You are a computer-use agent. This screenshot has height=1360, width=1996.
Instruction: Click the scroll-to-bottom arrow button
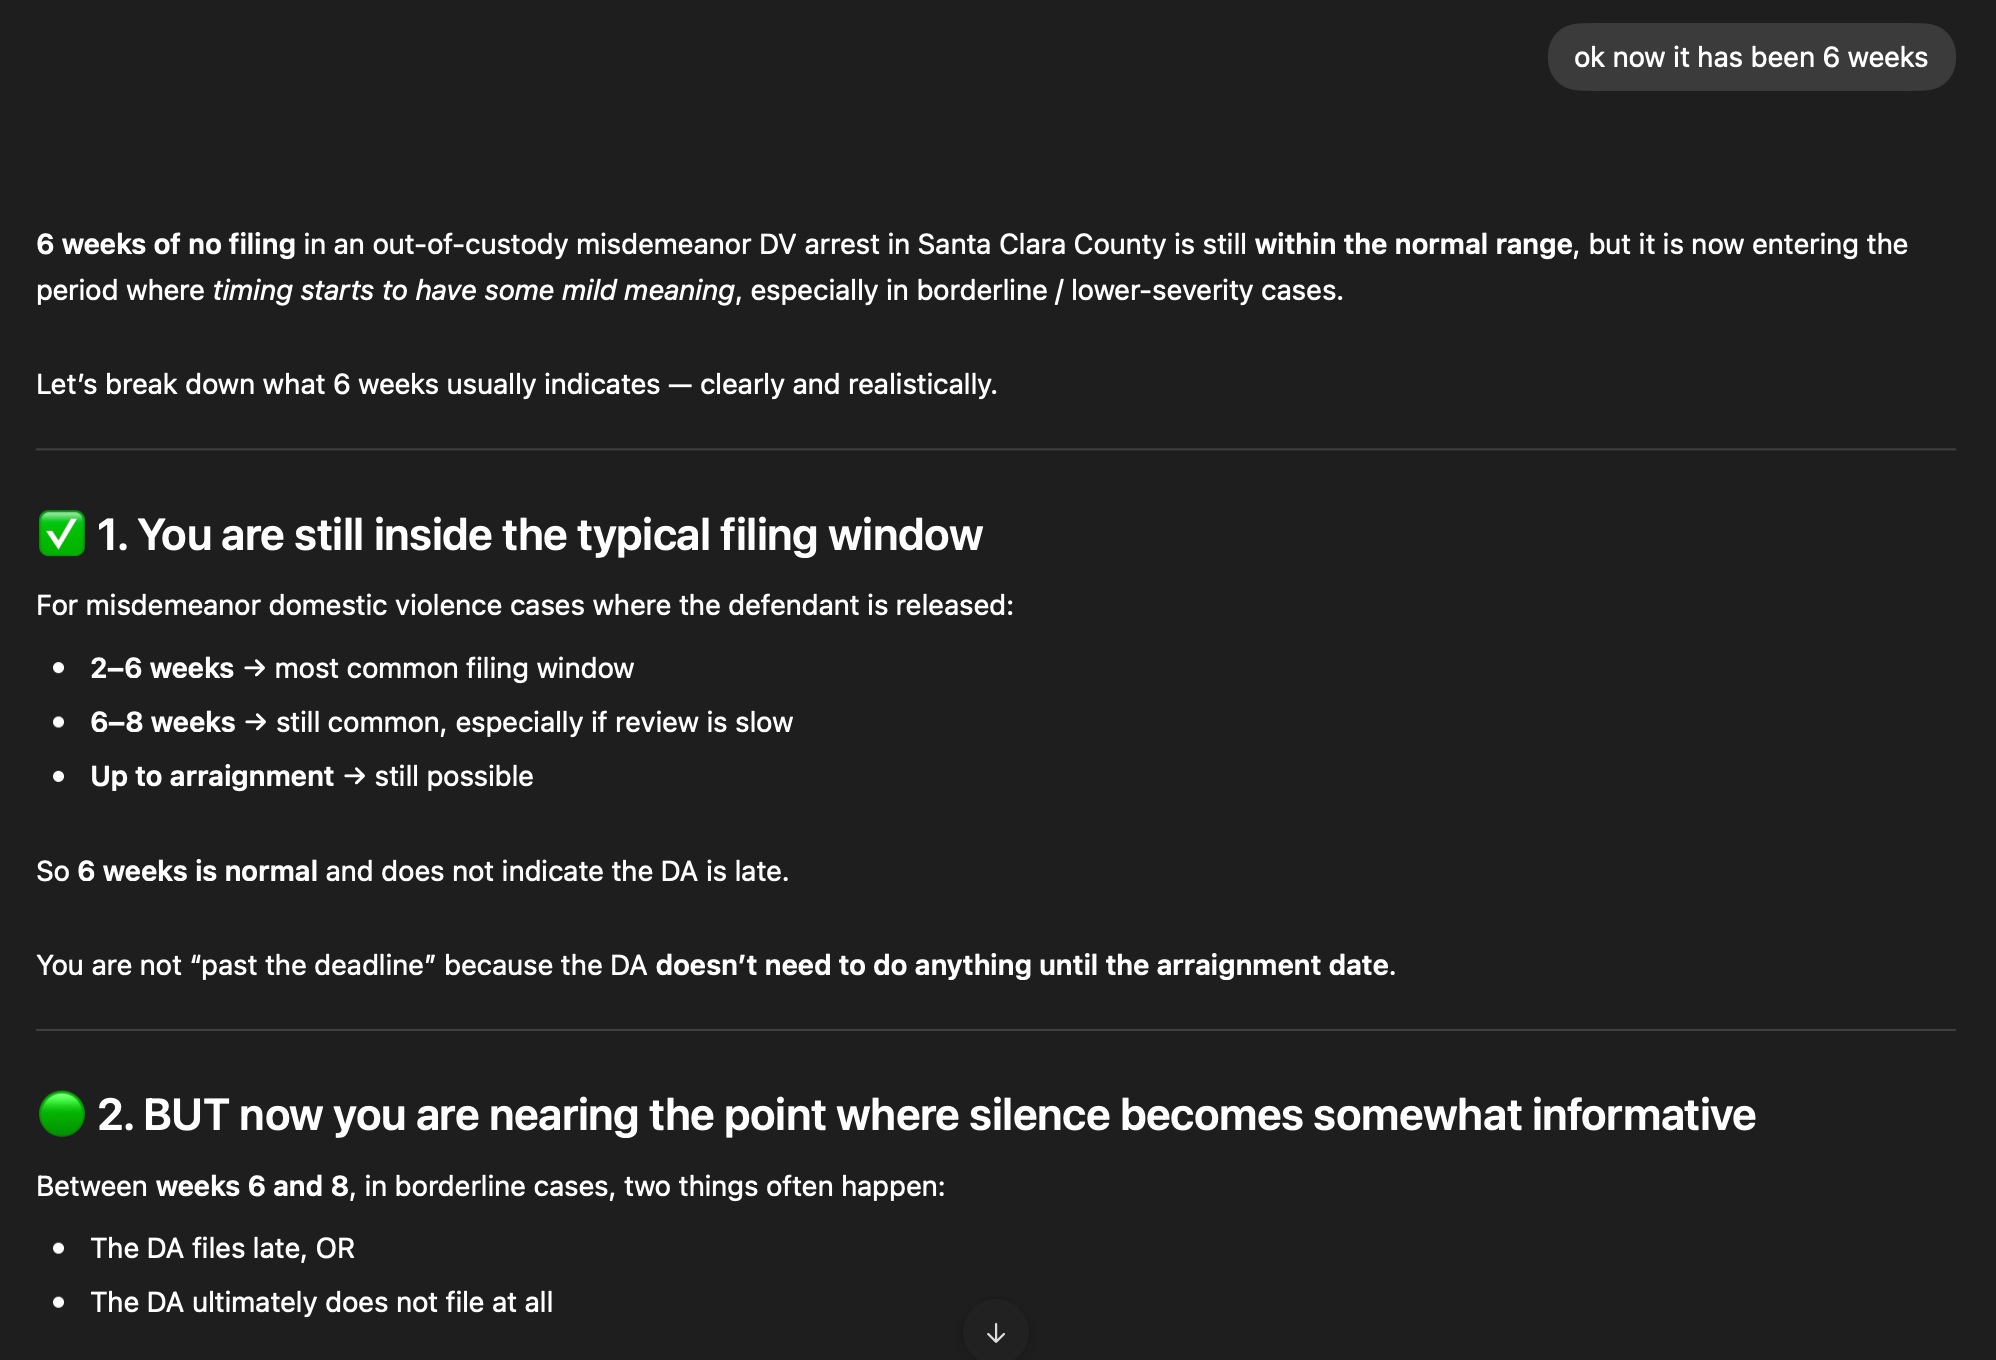point(995,1332)
